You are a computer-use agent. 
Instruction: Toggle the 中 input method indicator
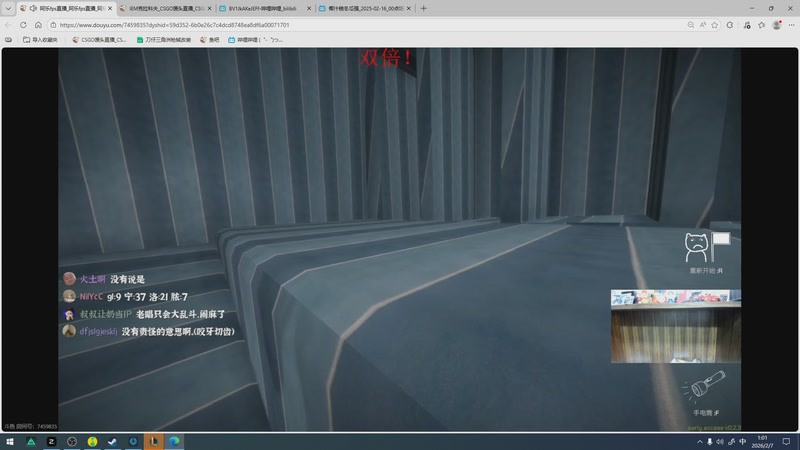pyautogui.click(x=743, y=442)
